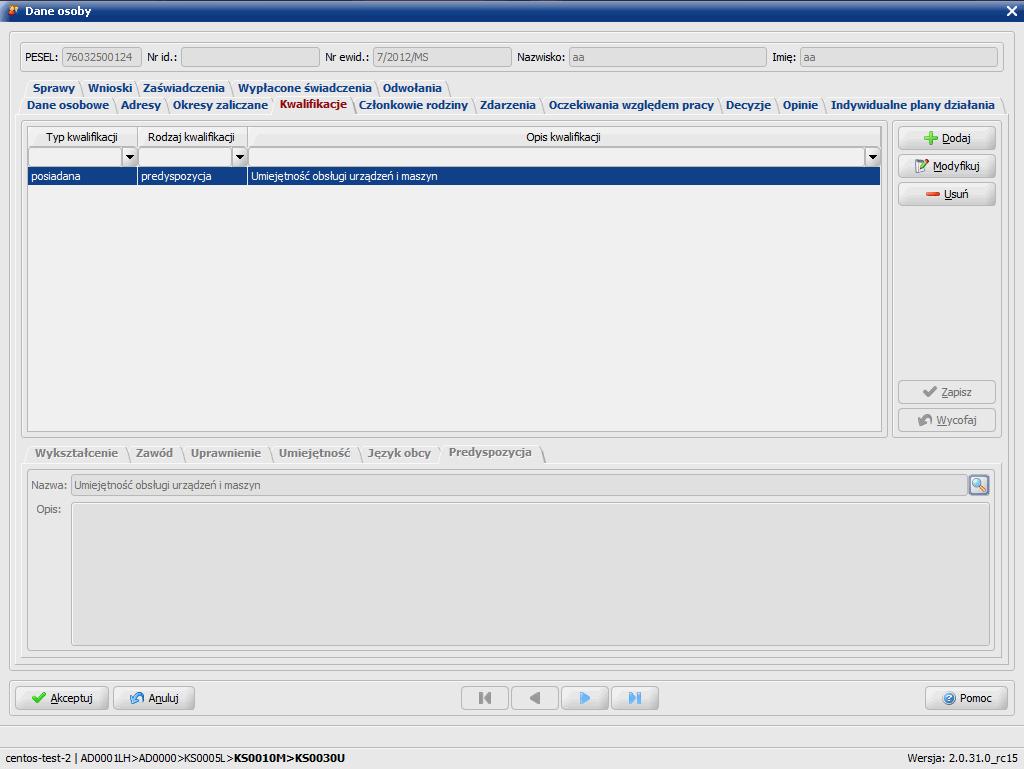Go to the previous record
This screenshot has height=769, width=1024.
pyautogui.click(x=535, y=698)
